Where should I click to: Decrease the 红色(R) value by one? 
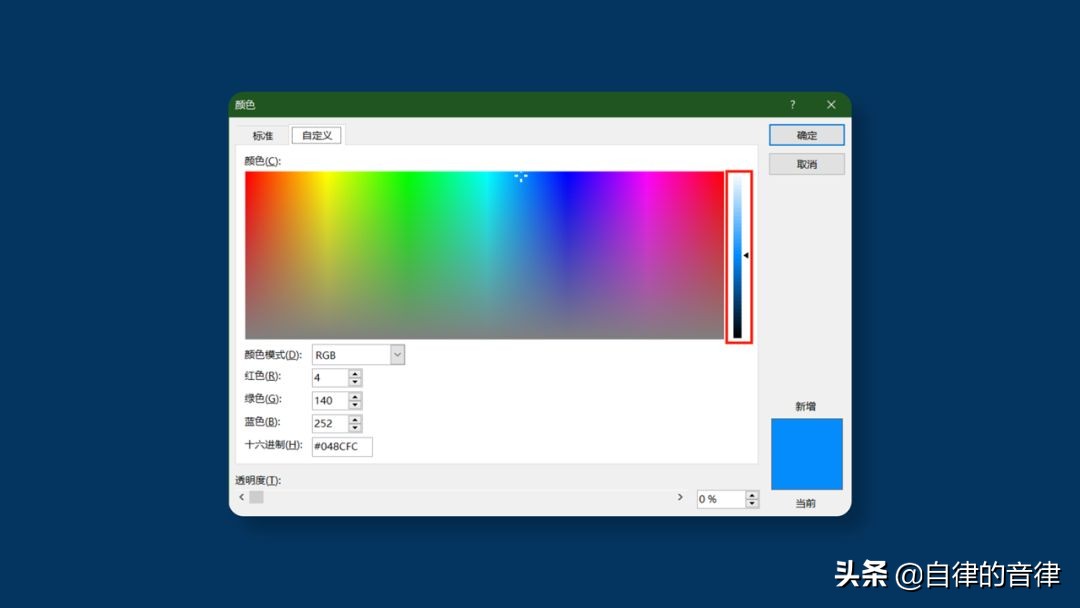tap(355, 381)
